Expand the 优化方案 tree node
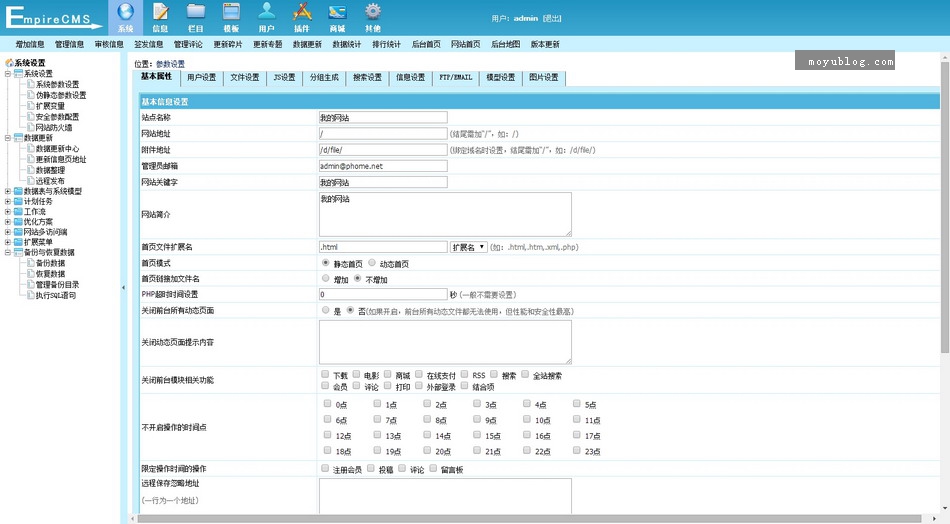950x524 pixels. coord(8,222)
